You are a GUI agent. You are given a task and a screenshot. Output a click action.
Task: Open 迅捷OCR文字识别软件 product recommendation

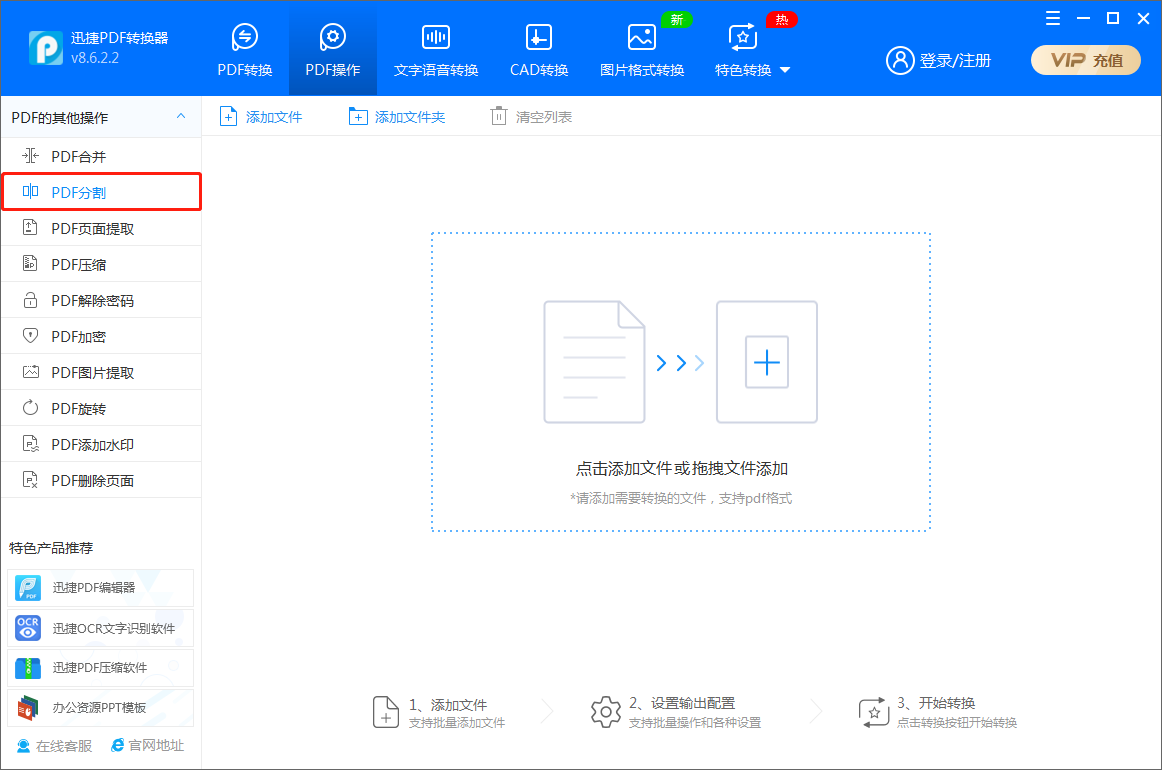point(101,628)
